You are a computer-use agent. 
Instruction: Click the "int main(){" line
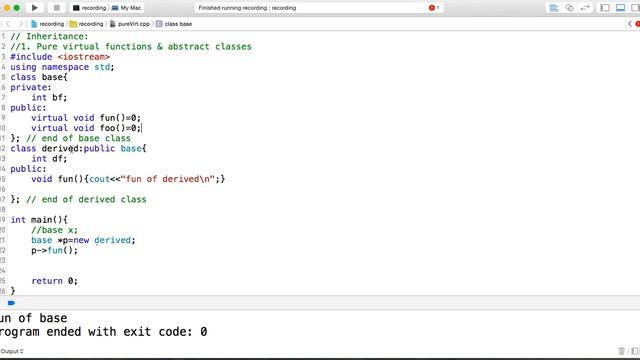pyautogui.click(x=39, y=220)
